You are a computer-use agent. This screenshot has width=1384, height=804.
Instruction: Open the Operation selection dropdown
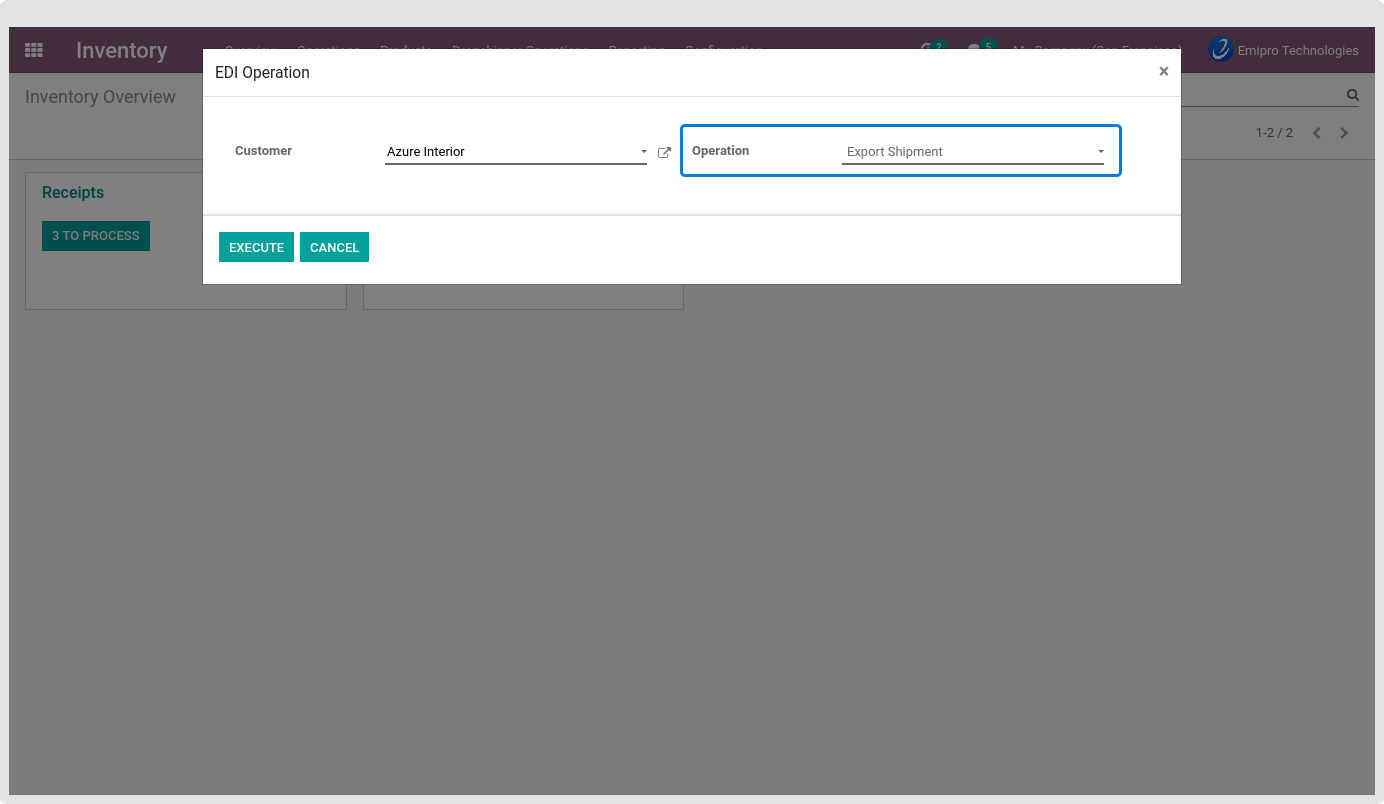[972, 152]
